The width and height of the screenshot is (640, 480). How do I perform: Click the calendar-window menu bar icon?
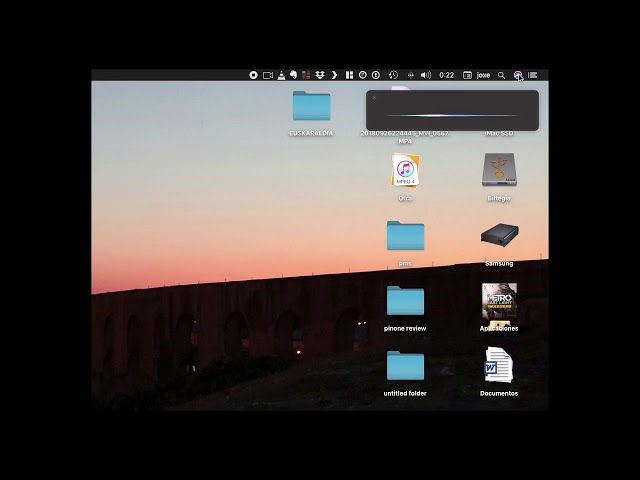[x=467, y=75]
